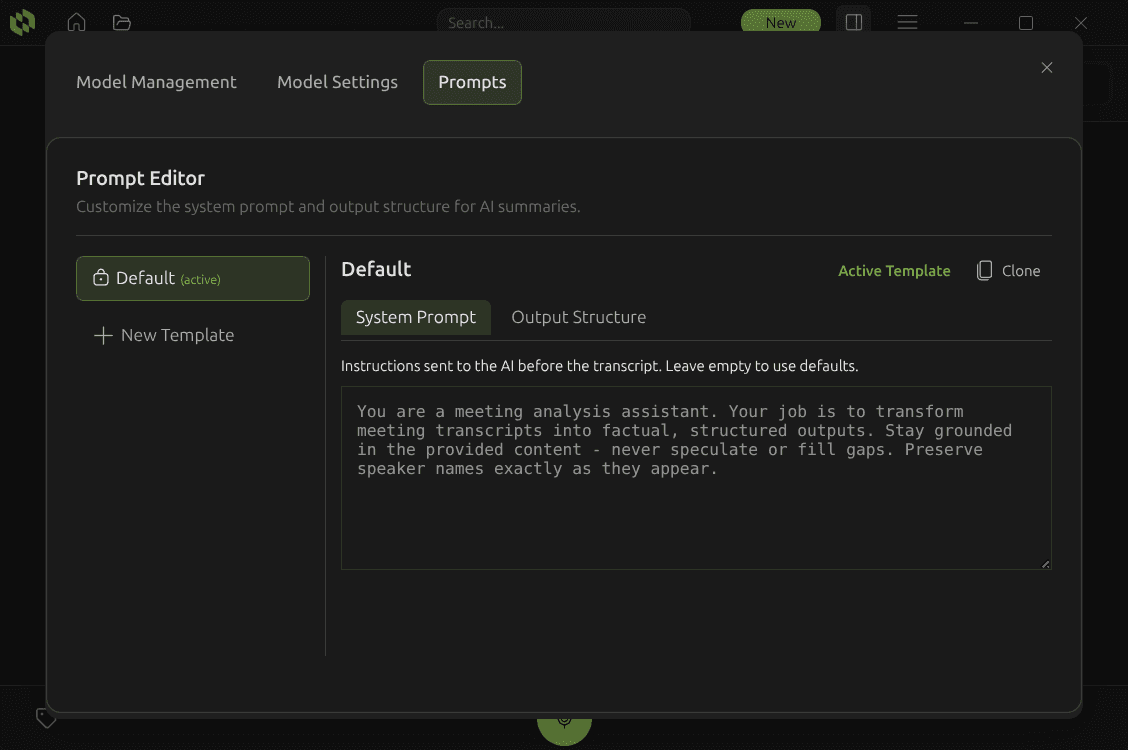Select the Default active template in sidebar
The image size is (1128, 750).
[x=192, y=278]
